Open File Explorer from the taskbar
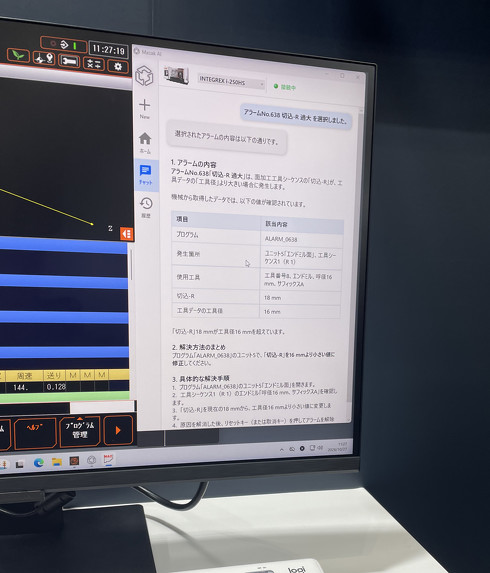490x573 pixels. click(57, 462)
